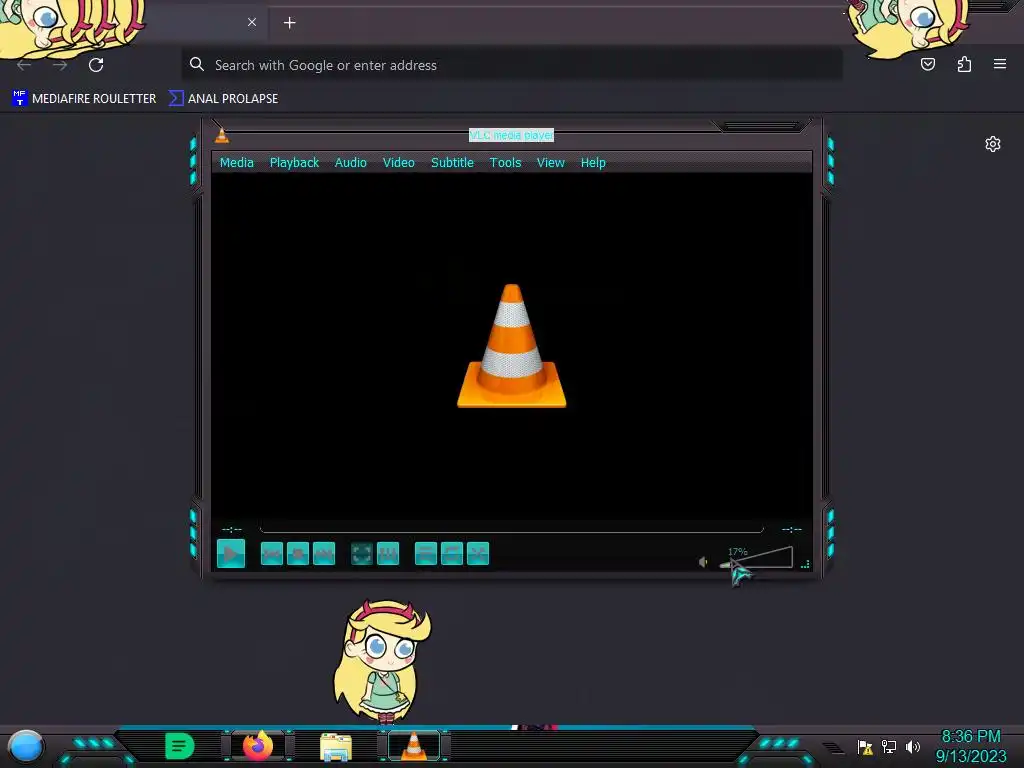This screenshot has width=1024, height=768.
Task: Go forward with the browser forward arrow
Action: point(60,65)
